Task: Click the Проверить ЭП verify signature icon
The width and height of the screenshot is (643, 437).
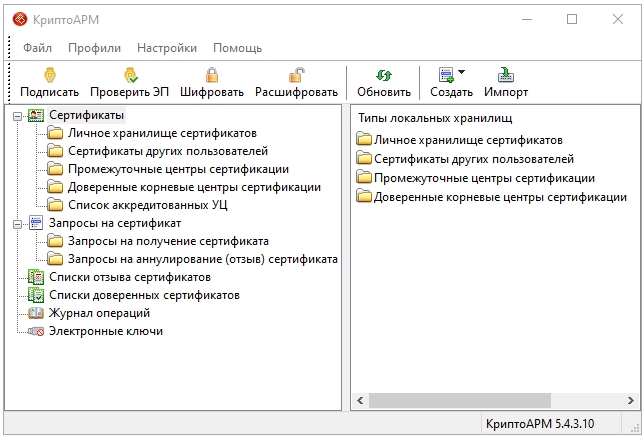Action: coord(131,75)
